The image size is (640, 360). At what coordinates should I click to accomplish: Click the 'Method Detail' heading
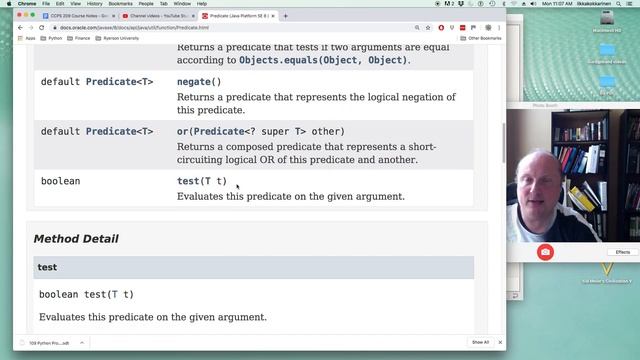coord(76,239)
